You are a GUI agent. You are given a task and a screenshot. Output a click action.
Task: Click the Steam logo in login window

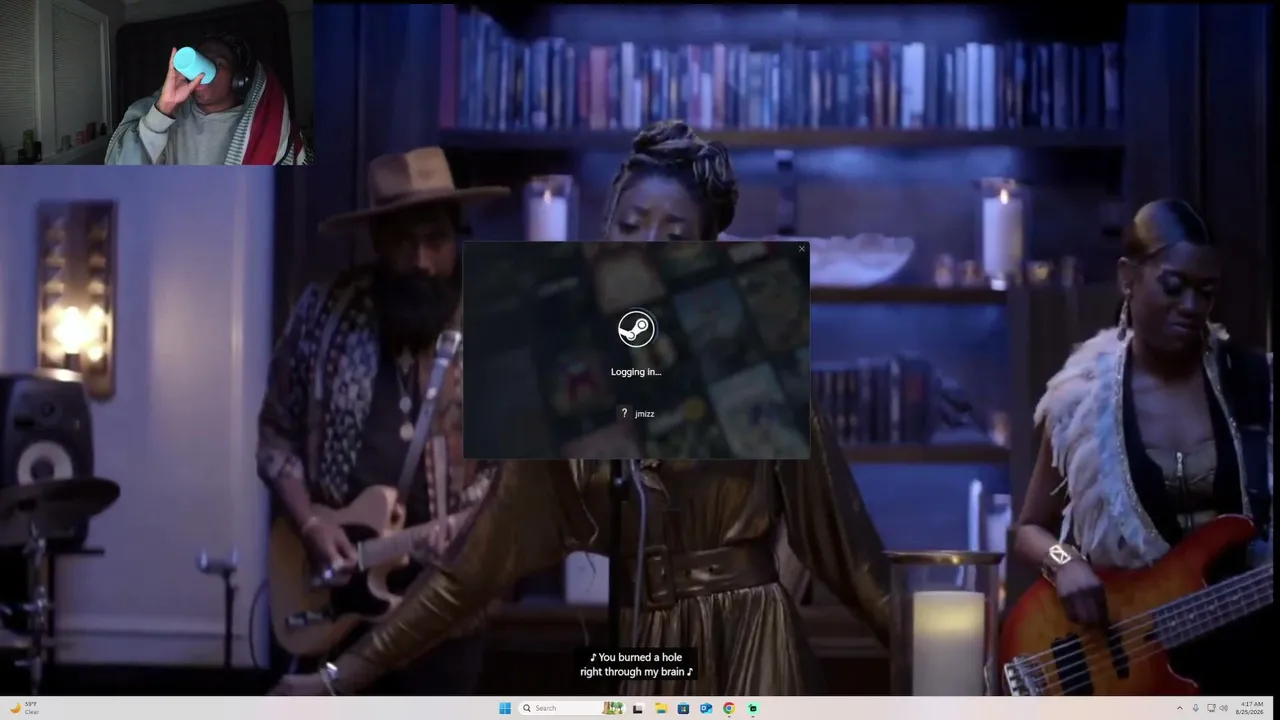click(x=636, y=328)
